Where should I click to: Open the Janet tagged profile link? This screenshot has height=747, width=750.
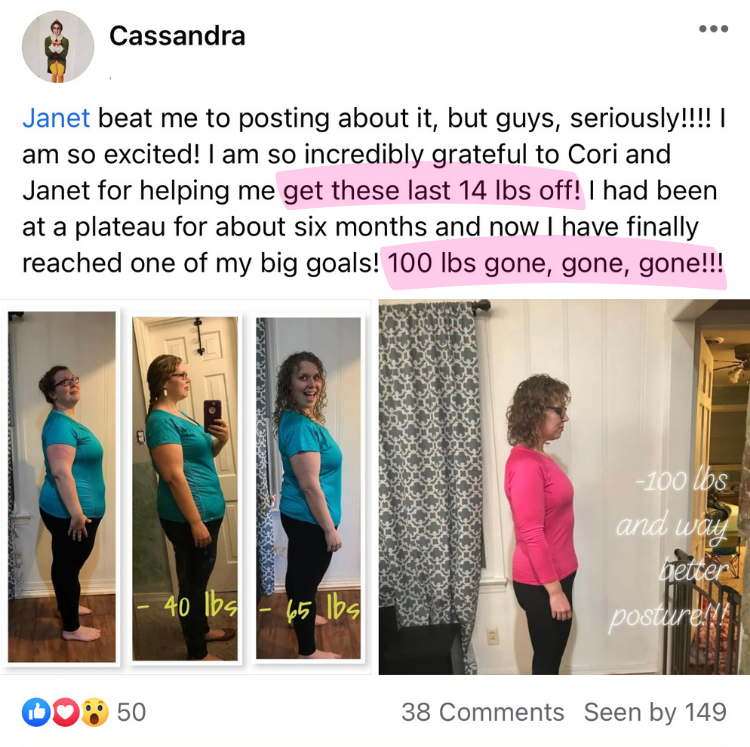[x=56, y=118]
